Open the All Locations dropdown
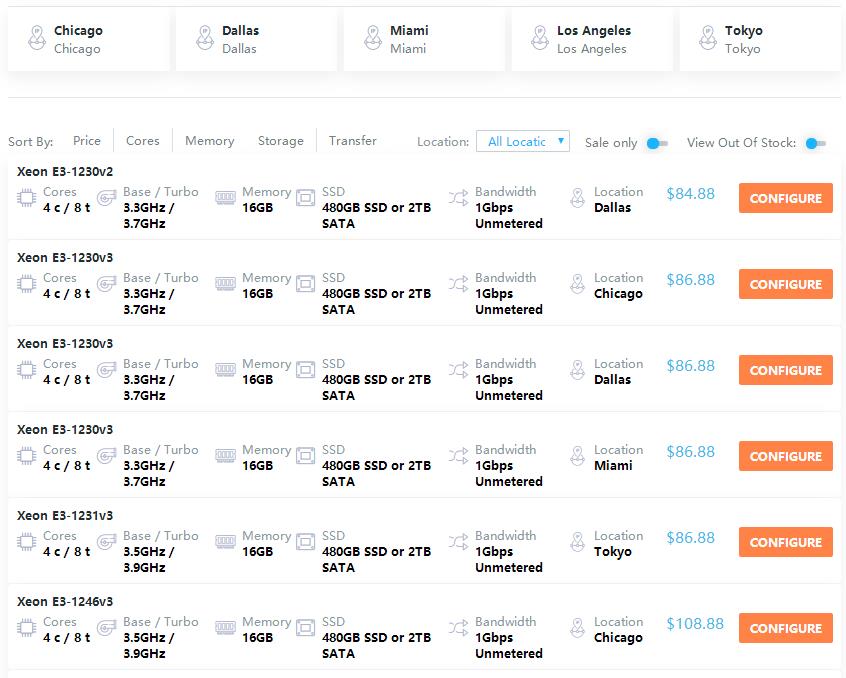Viewport: 846px width, 678px height. click(523, 142)
